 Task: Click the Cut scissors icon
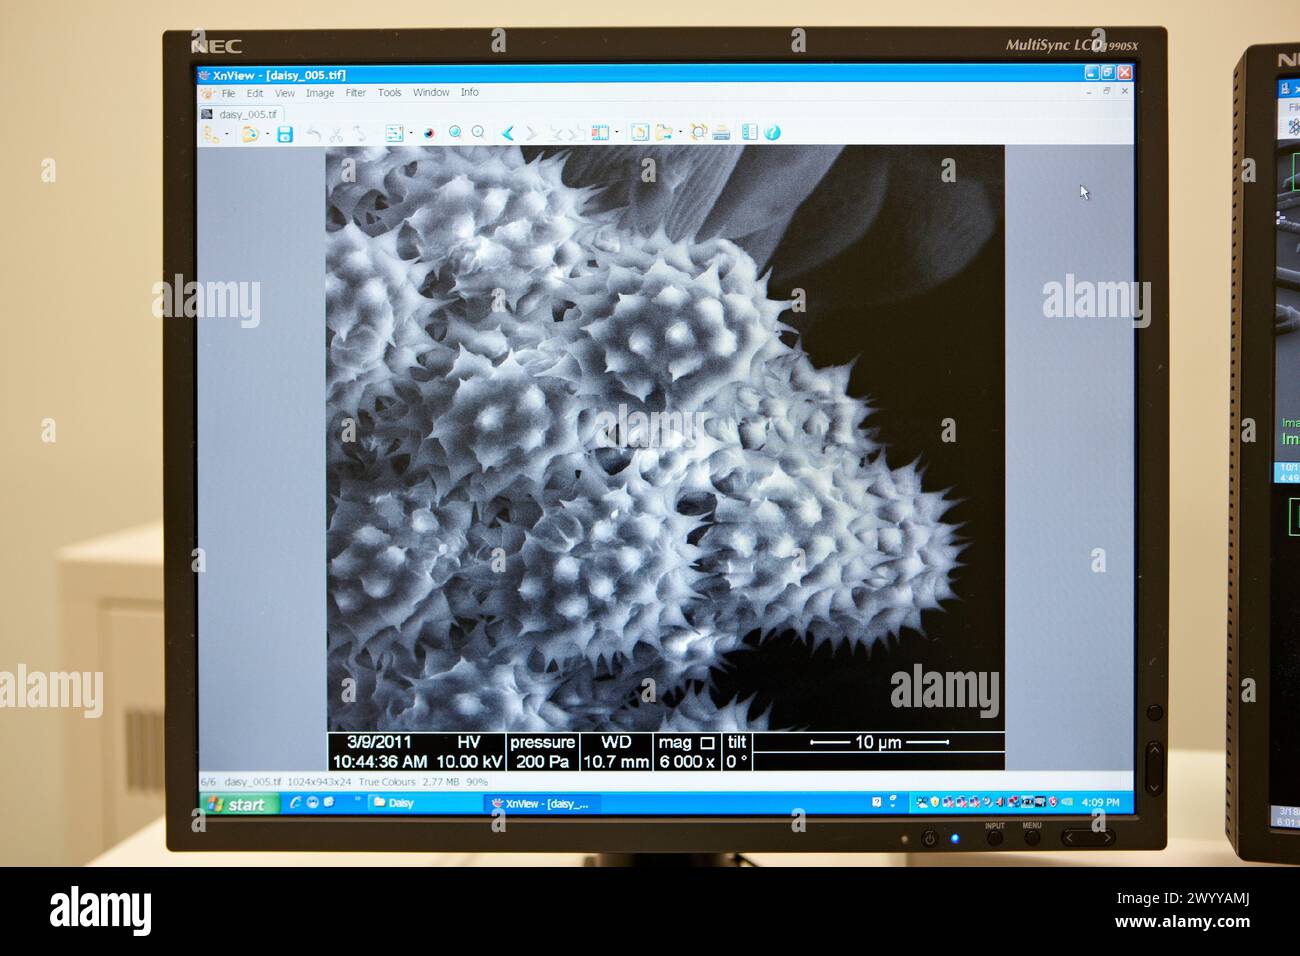336,133
